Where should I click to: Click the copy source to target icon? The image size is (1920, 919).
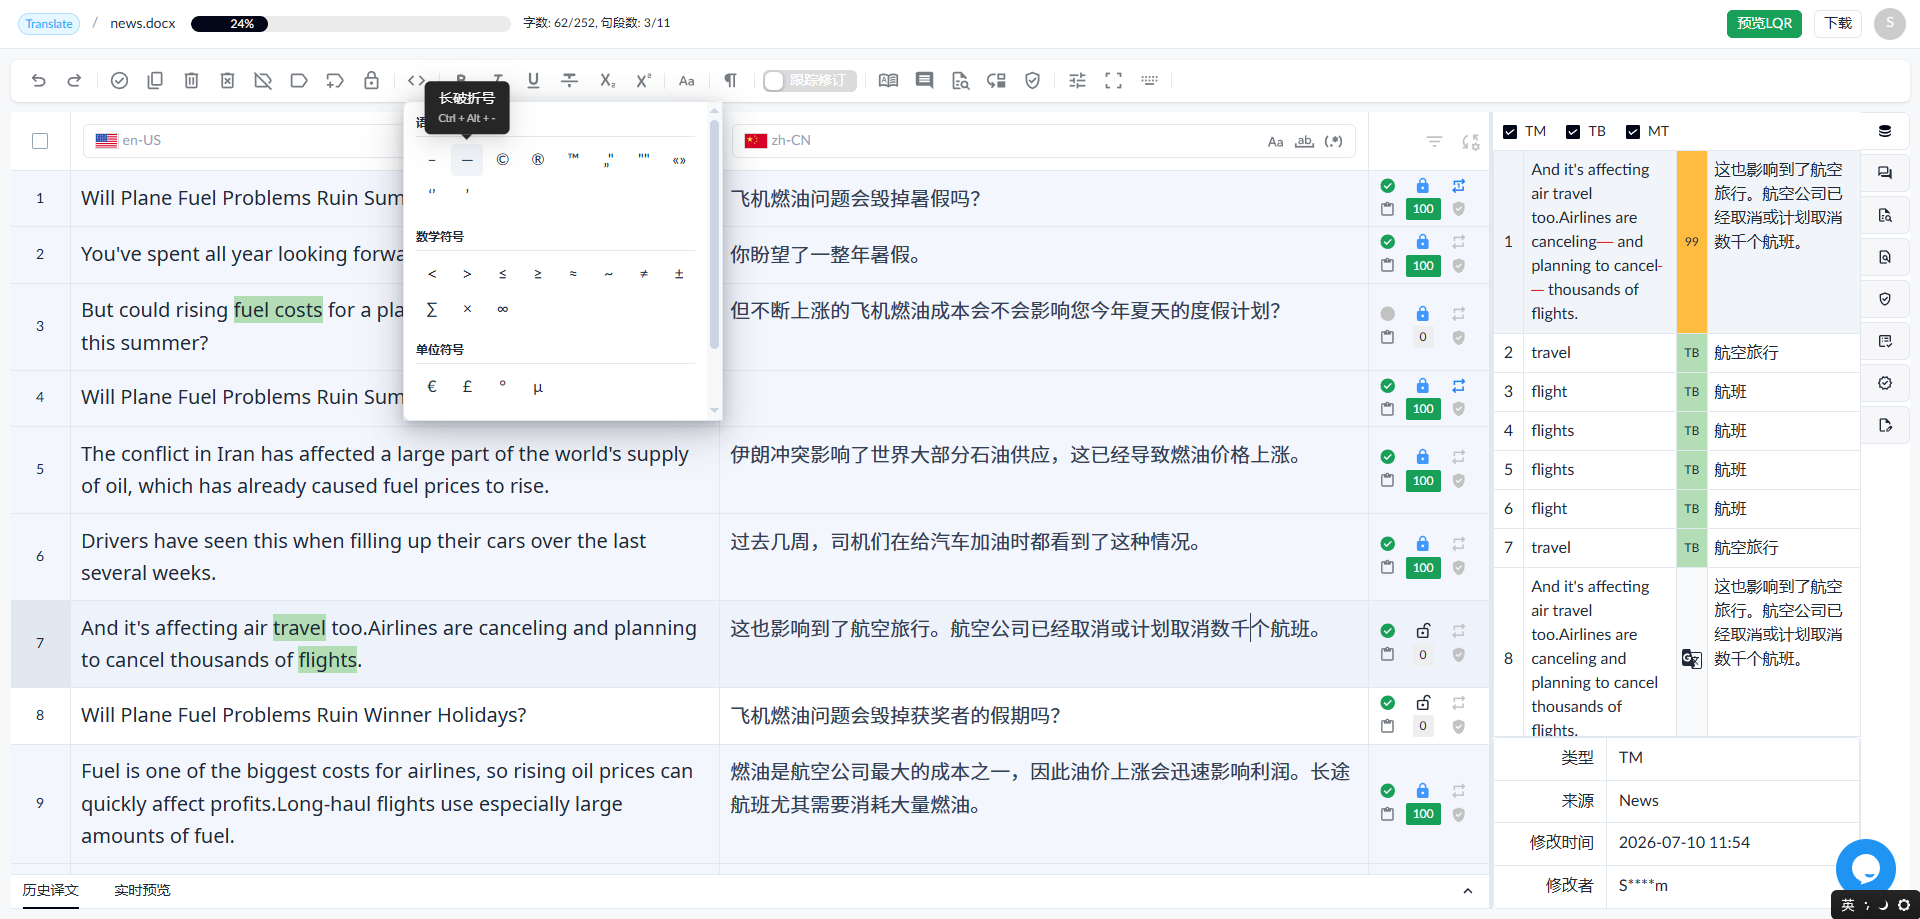point(155,81)
